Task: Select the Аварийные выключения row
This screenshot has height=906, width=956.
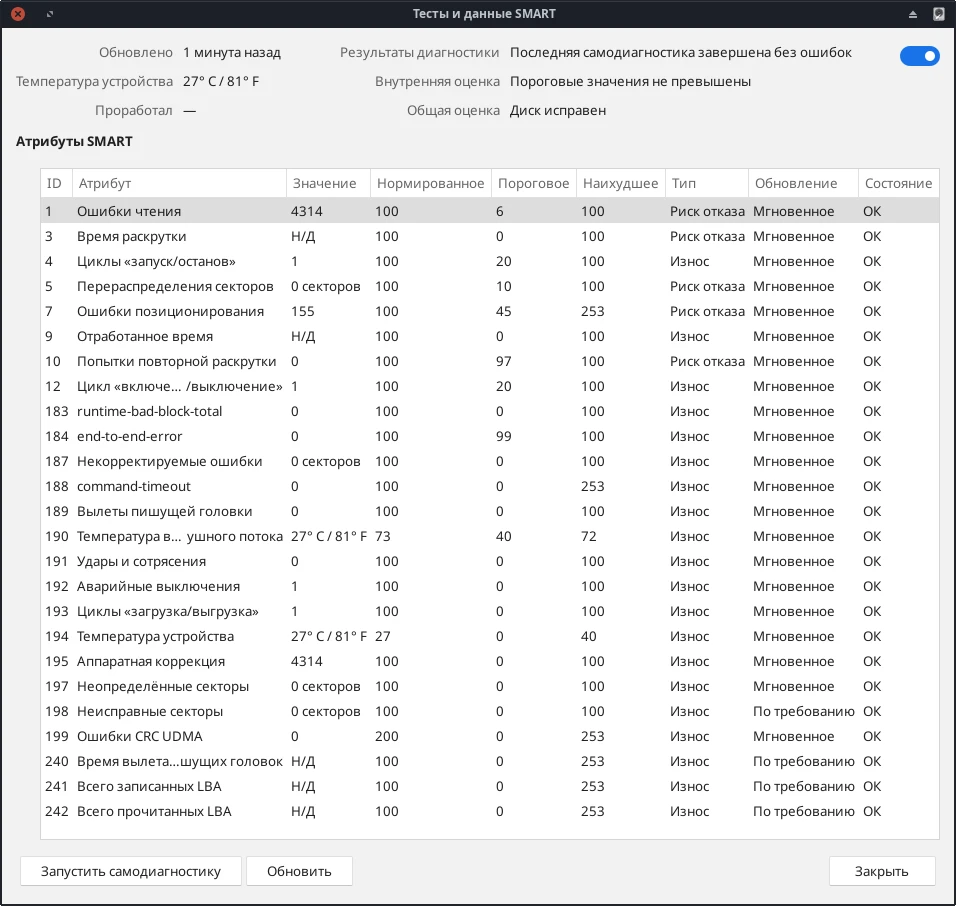Action: tap(490, 586)
